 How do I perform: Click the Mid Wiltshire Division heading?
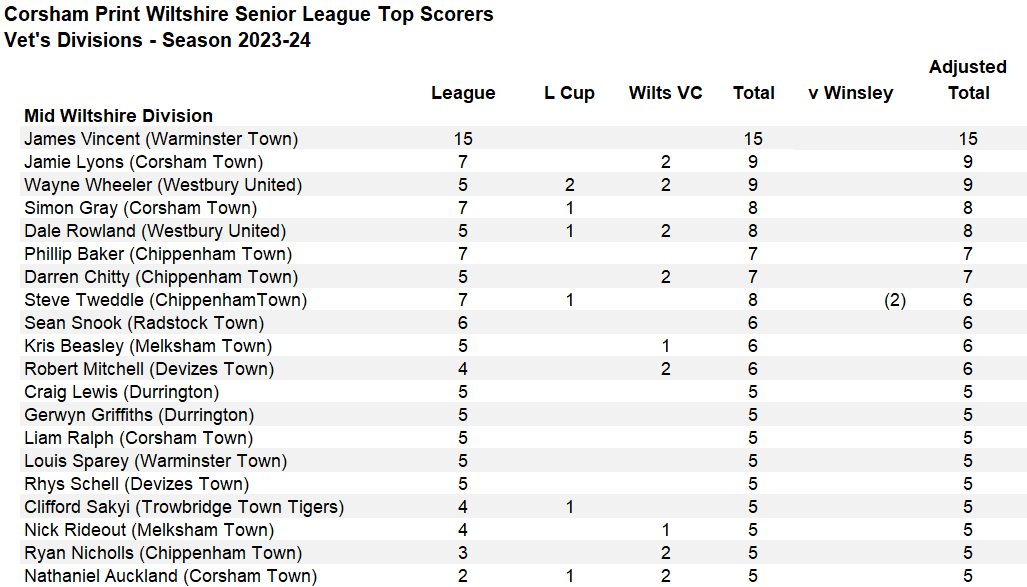pyautogui.click(x=118, y=116)
